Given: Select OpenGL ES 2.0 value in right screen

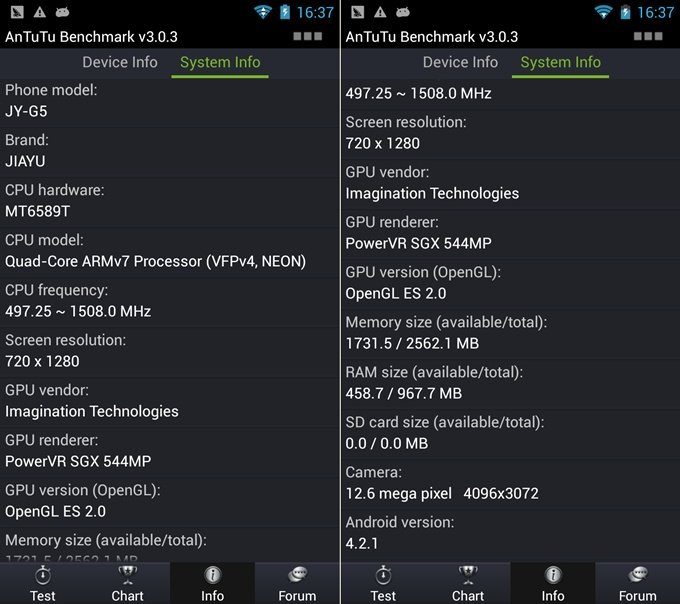Looking at the screenshot, I should tap(396, 293).
